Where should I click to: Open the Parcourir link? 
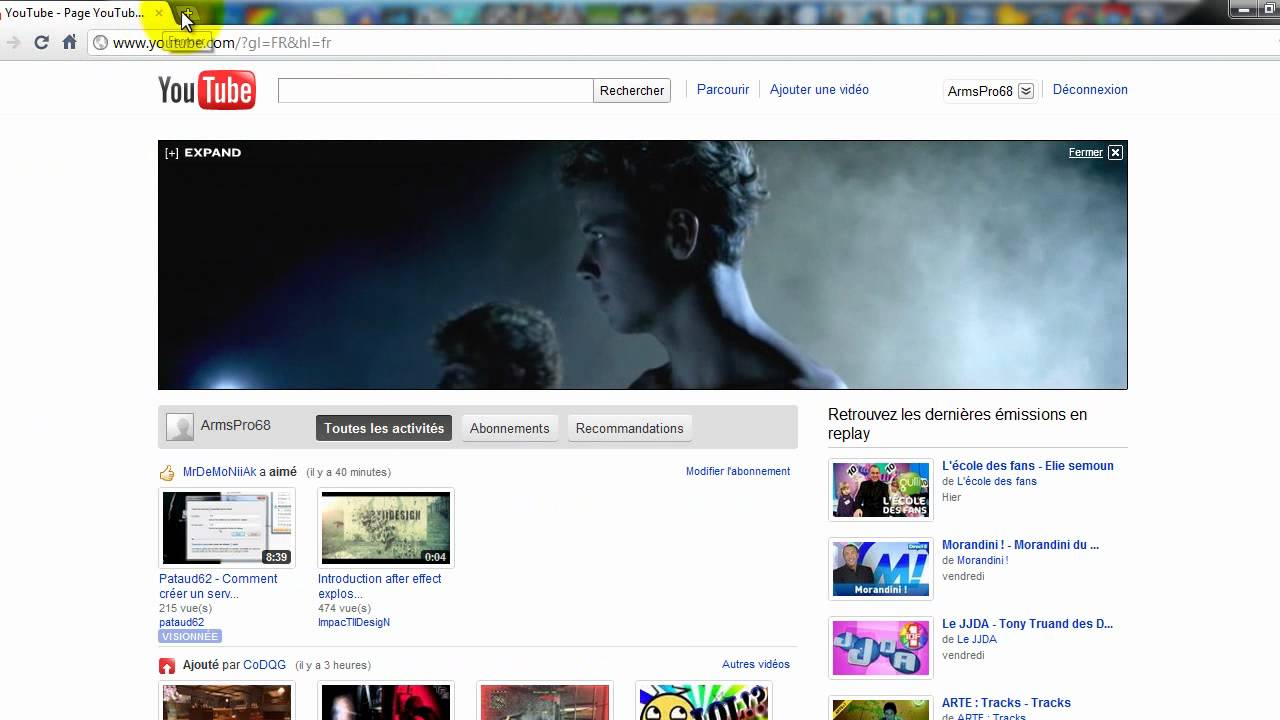(x=723, y=89)
